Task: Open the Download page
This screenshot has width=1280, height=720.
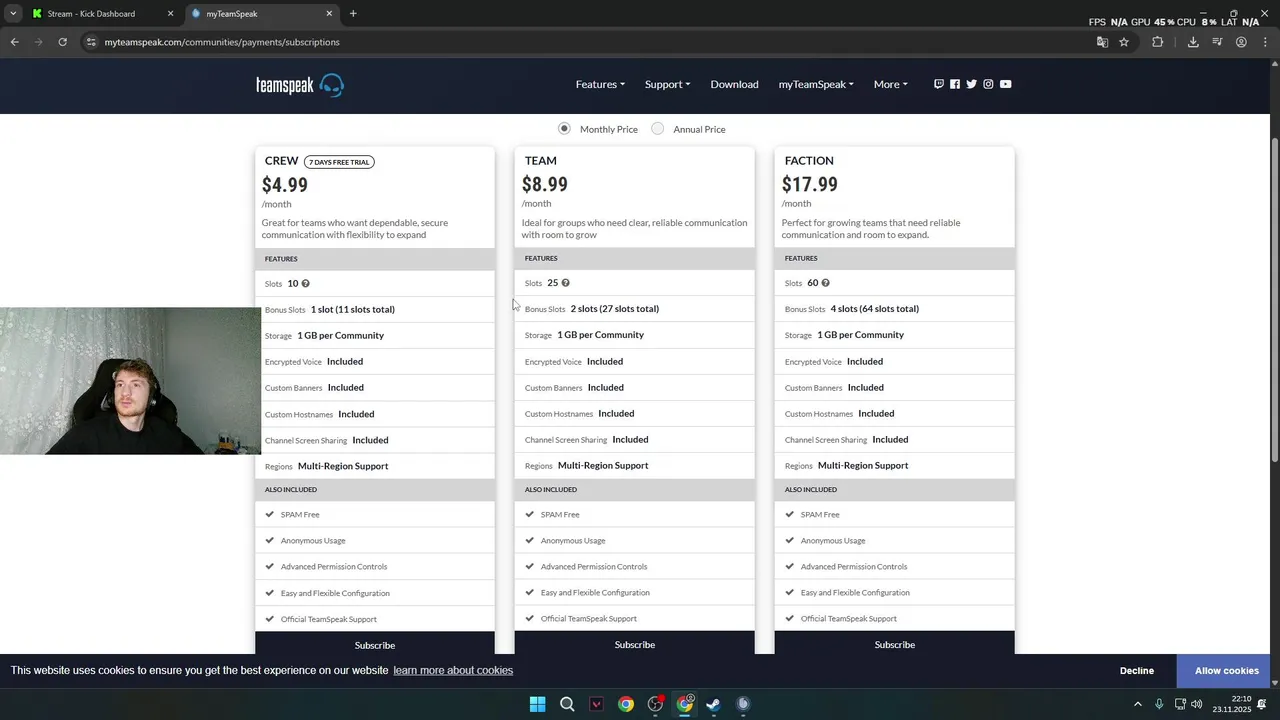Action: point(734,84)
